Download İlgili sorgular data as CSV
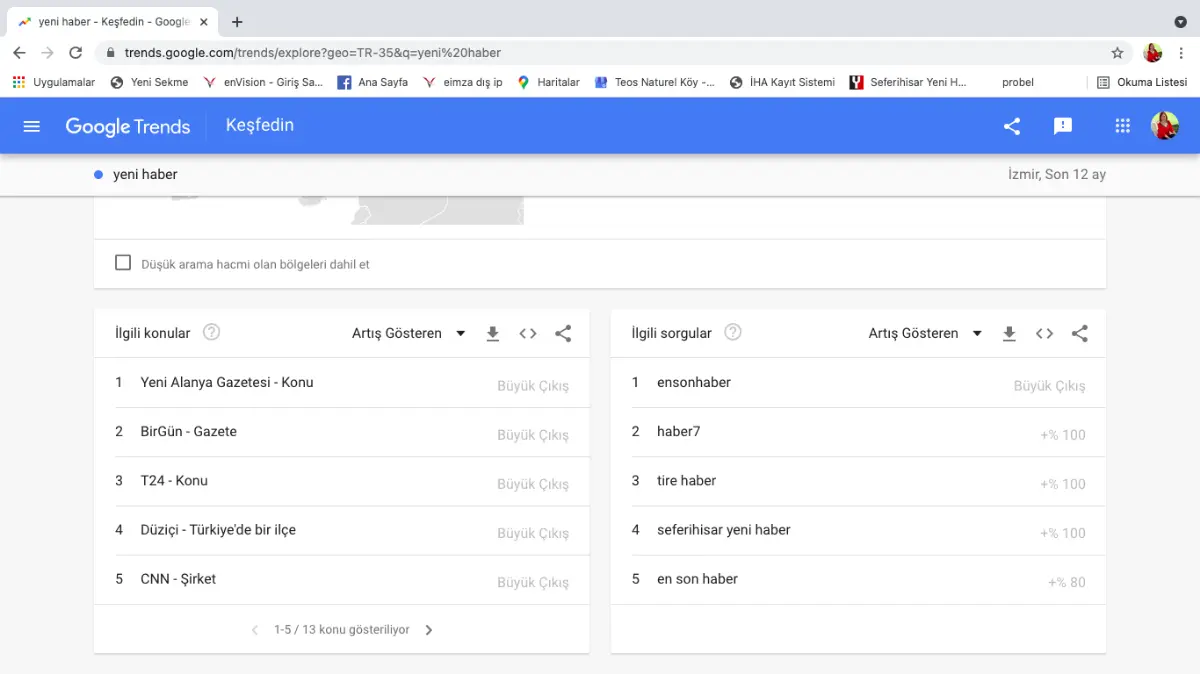1200x674 pixels. [1009, 334]
